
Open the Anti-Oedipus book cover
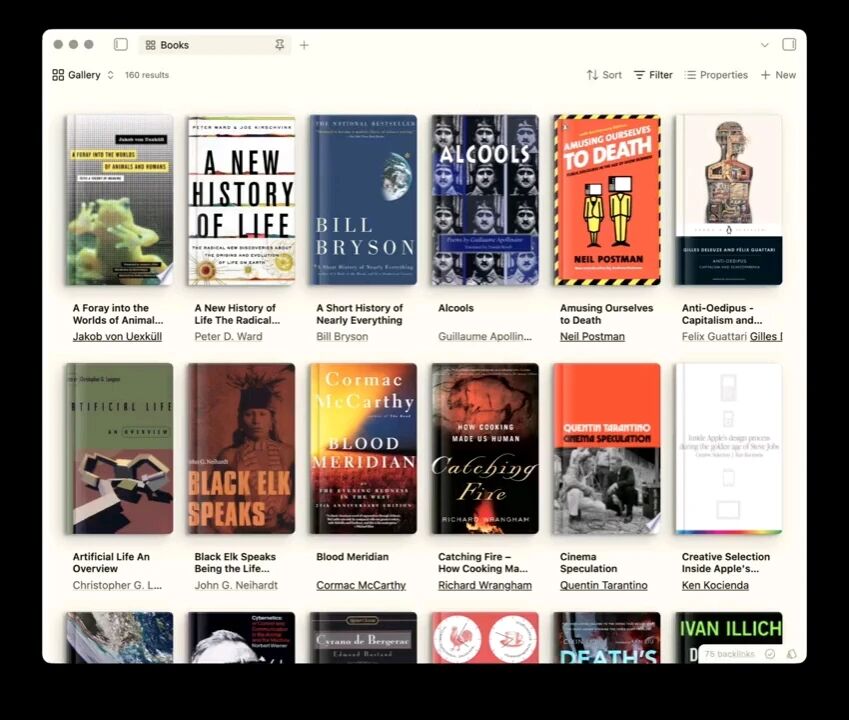(x=729, y=200)
